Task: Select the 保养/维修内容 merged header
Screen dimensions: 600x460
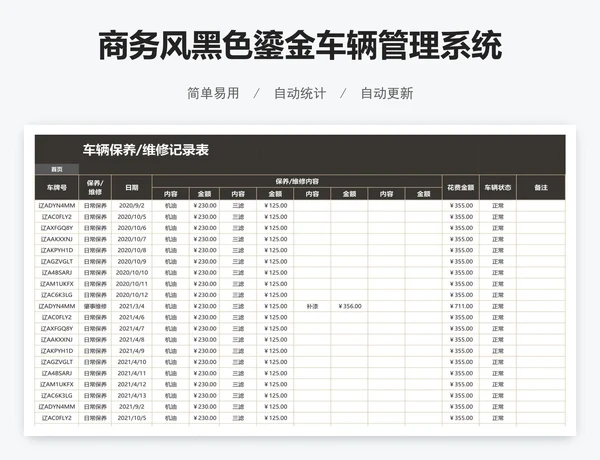Action: point(297,181)
